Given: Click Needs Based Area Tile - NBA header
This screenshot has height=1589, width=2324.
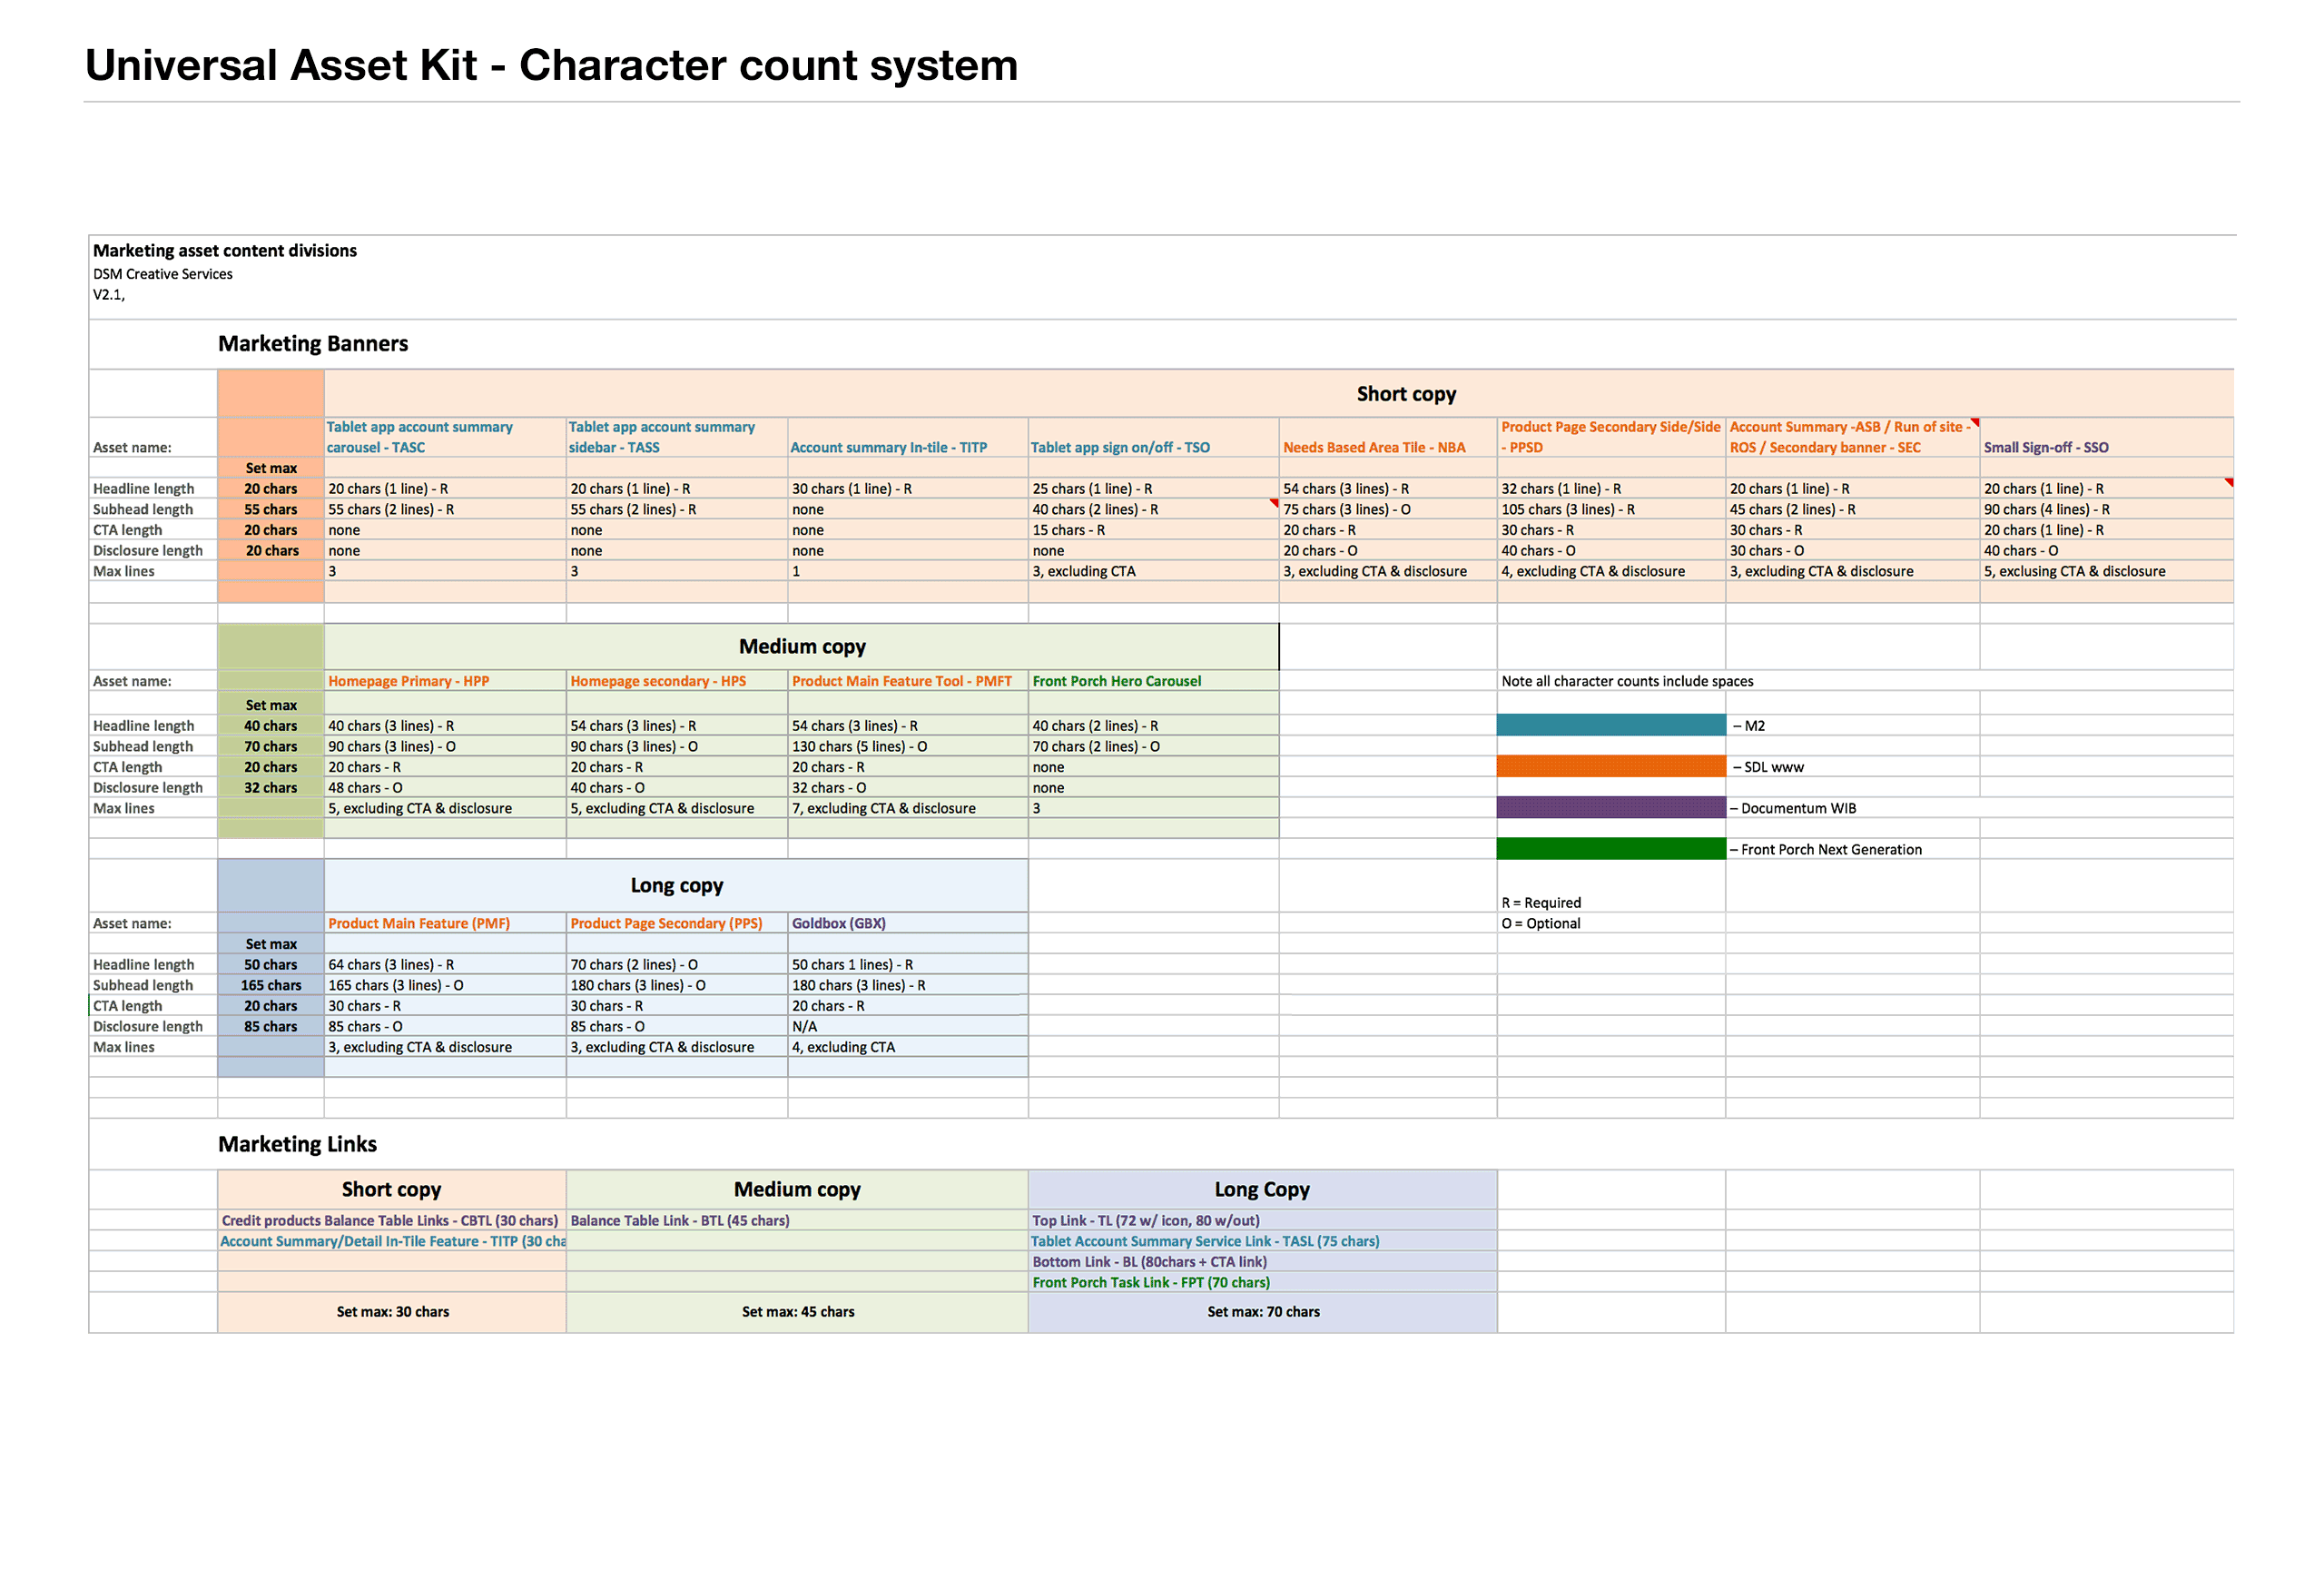Looking at the screenshot, I should [1374, 447].
